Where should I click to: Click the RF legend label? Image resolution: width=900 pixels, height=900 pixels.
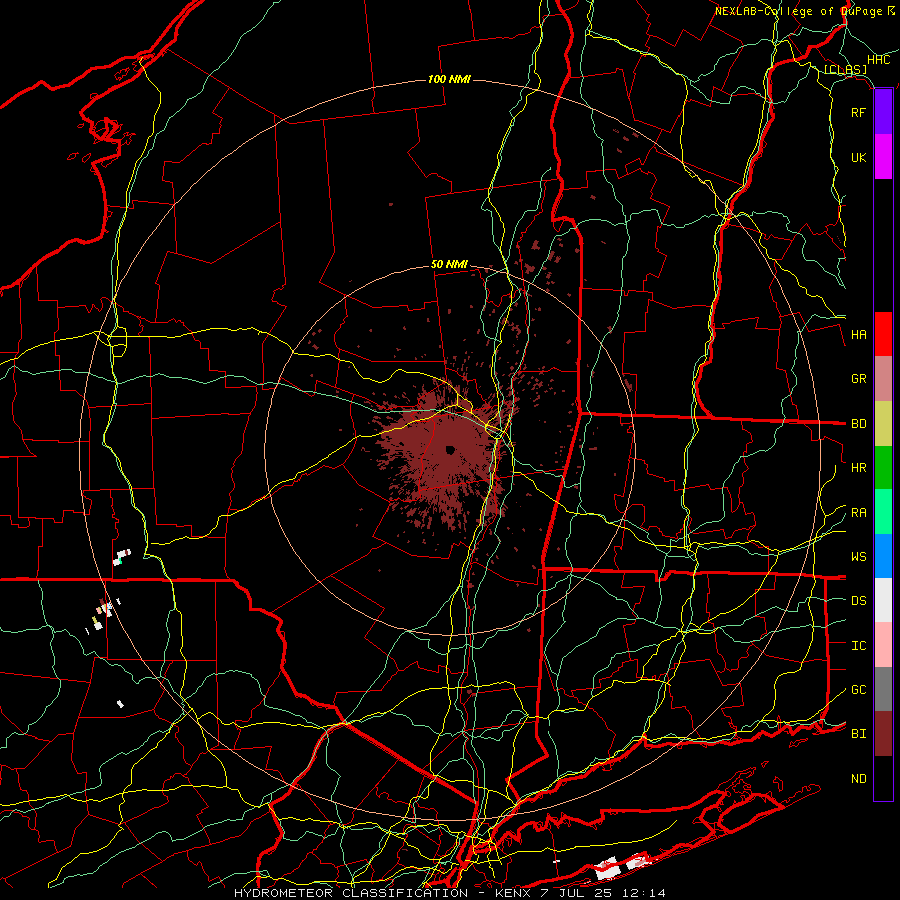click(x=858, y=112)
